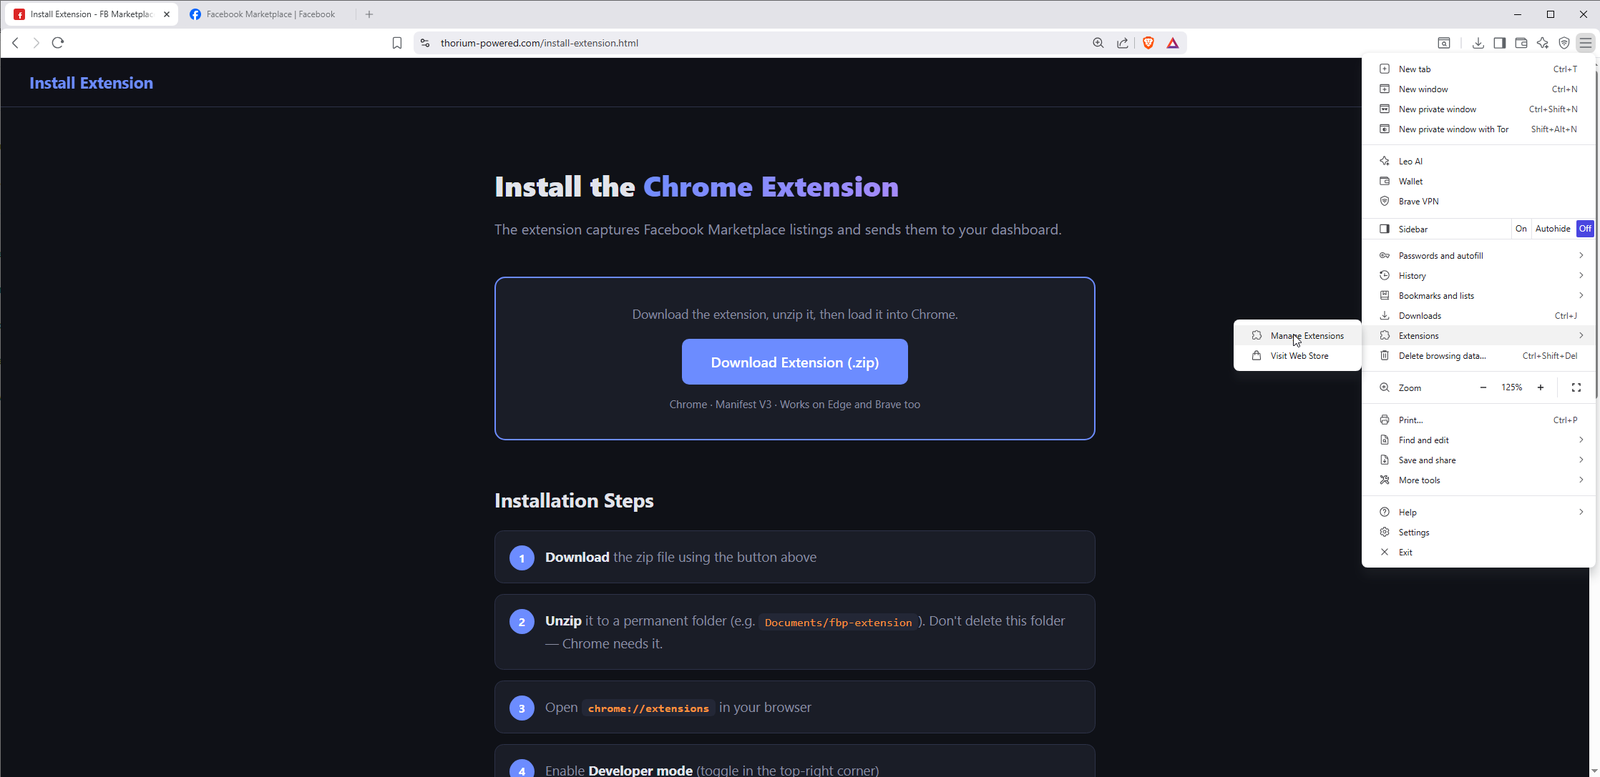This screenshot has height=777, width=1600.
Task: Open the downloads toolbar icon
Action: [1478, 43]
